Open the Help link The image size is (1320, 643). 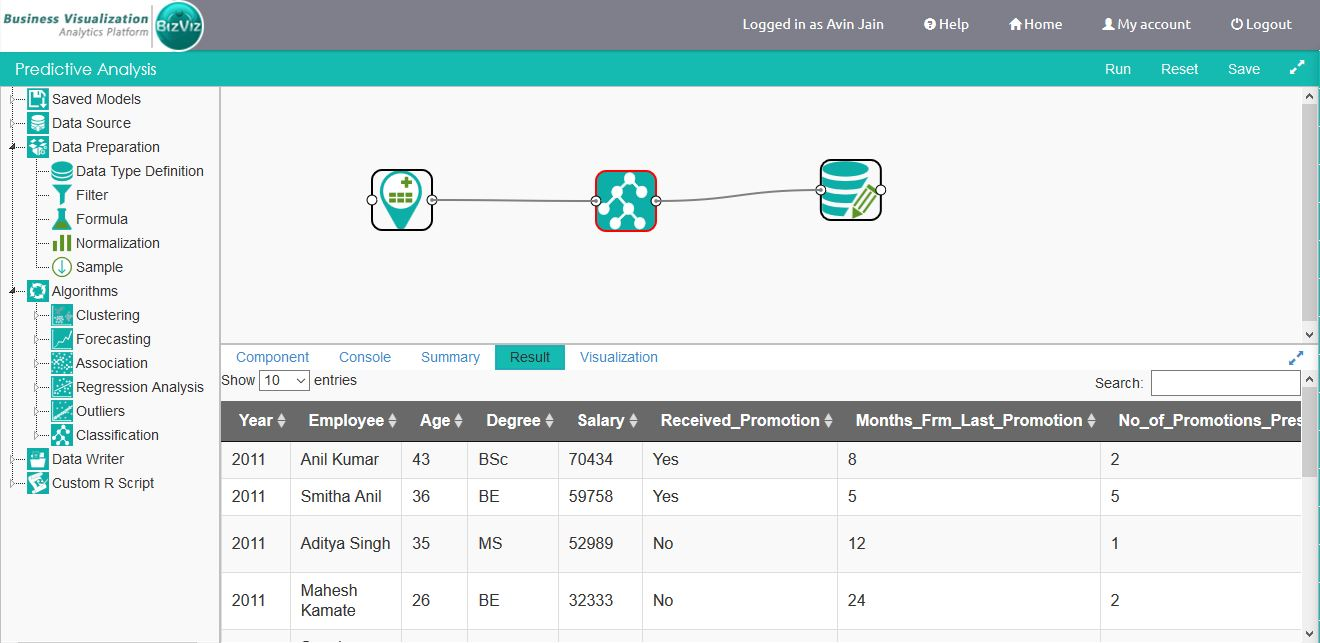pyautogui.click(x=946, y=24)
